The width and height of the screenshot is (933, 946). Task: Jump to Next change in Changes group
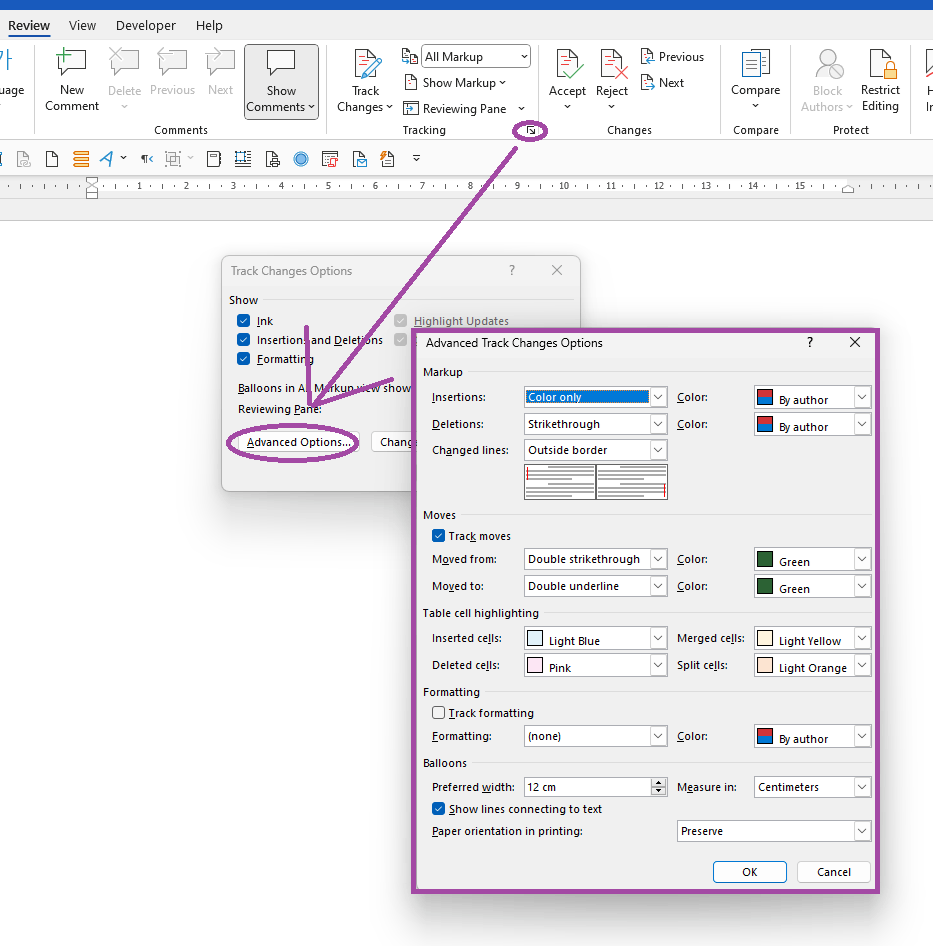click(x=662, y=83)
